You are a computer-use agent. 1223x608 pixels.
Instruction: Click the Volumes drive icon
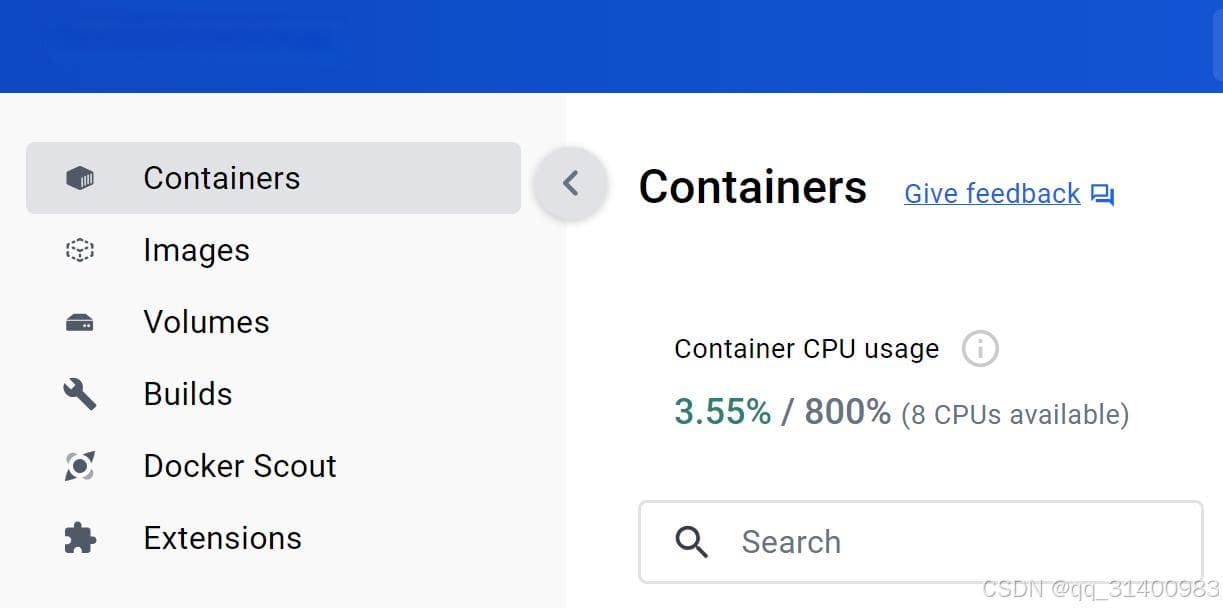pos(80,322)
